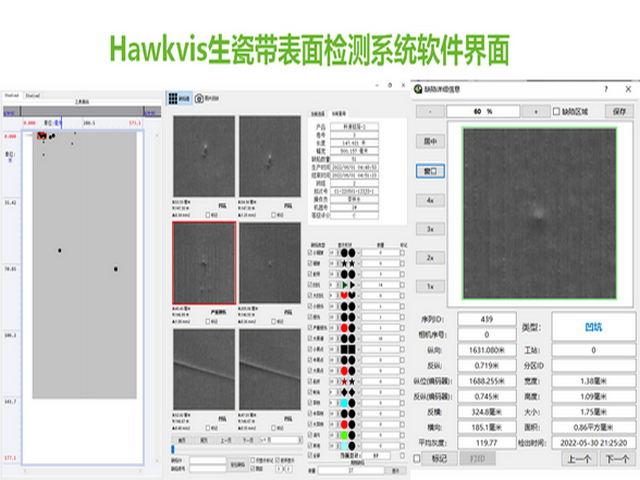
Task: Click the 保存 button in detail dialog
Action: point(619,111)
